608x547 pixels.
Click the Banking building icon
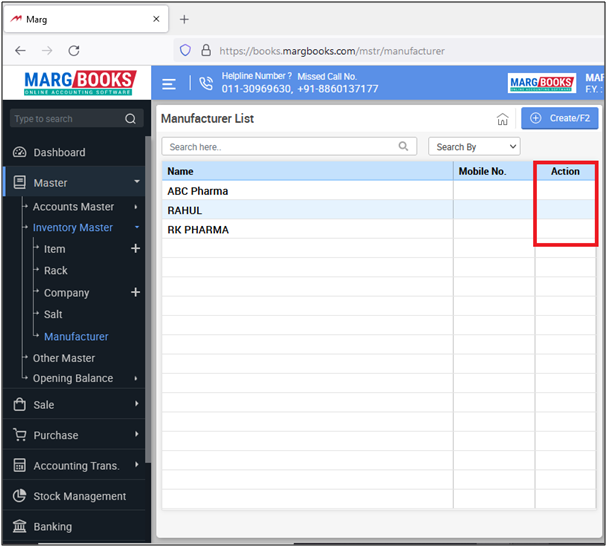point(19,526)
